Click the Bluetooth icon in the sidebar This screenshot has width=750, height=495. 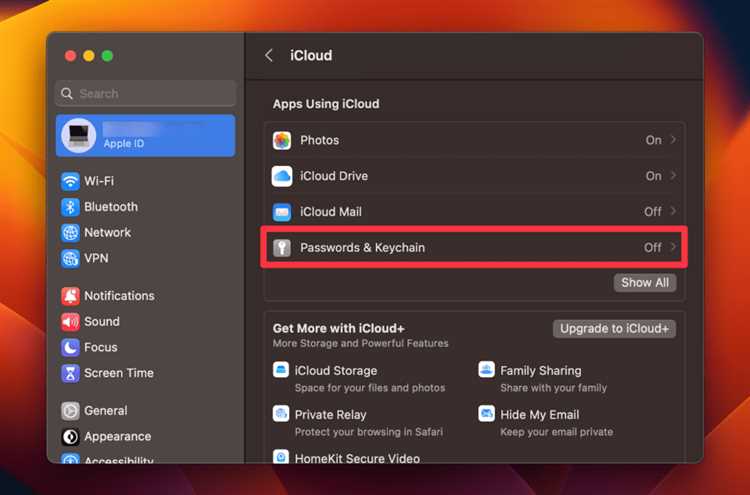(x=70, y=207)
